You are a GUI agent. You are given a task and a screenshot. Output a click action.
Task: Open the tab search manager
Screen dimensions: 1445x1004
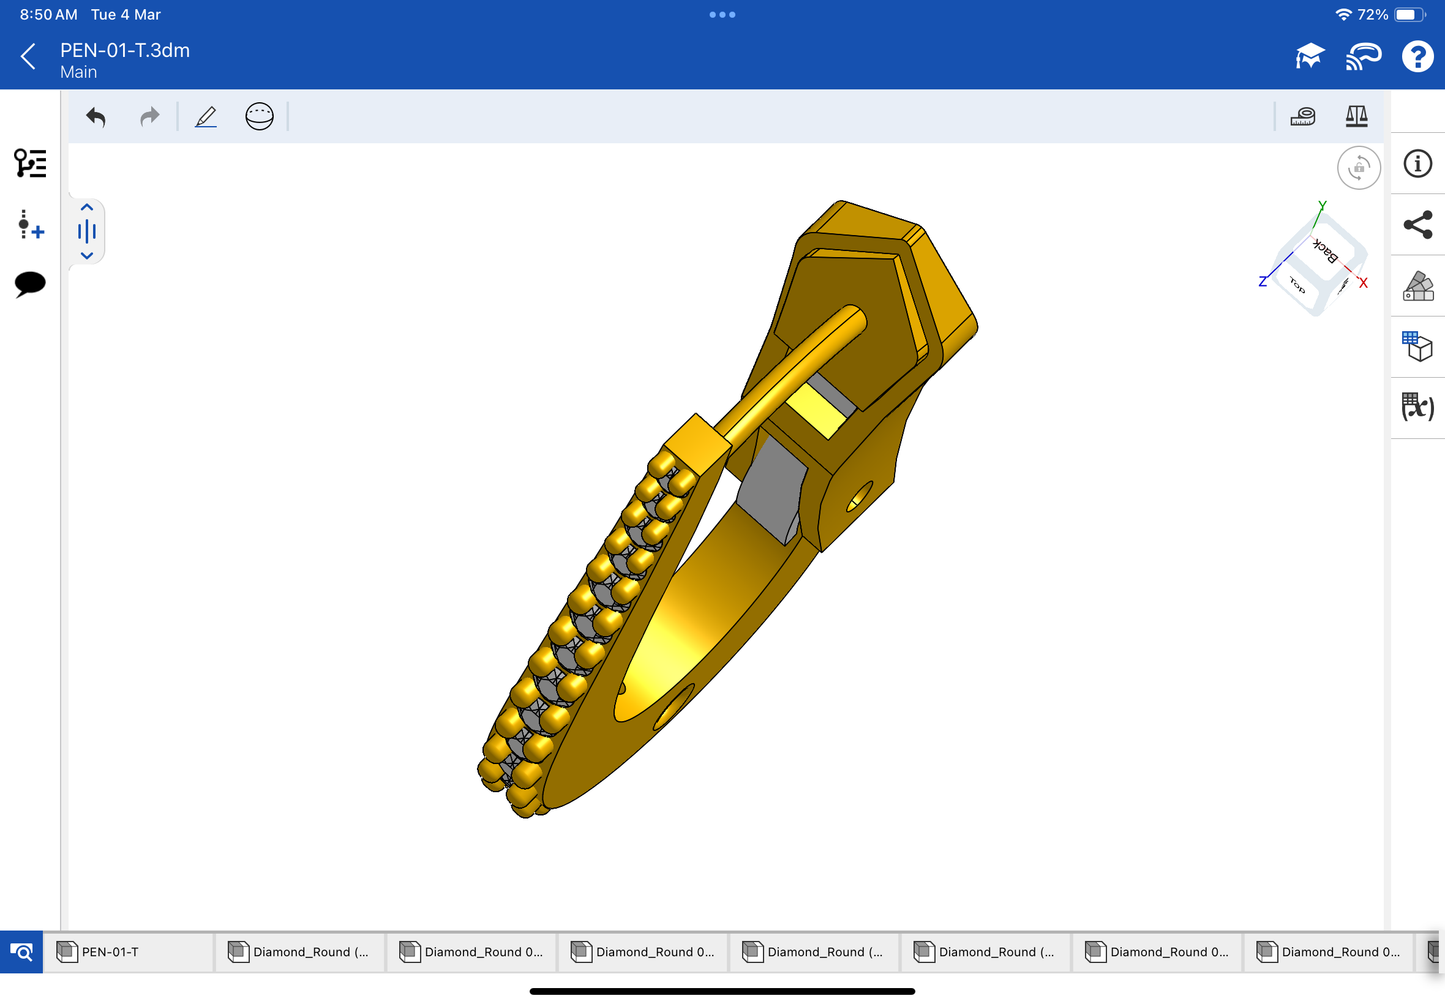click(x=21, y=952)
